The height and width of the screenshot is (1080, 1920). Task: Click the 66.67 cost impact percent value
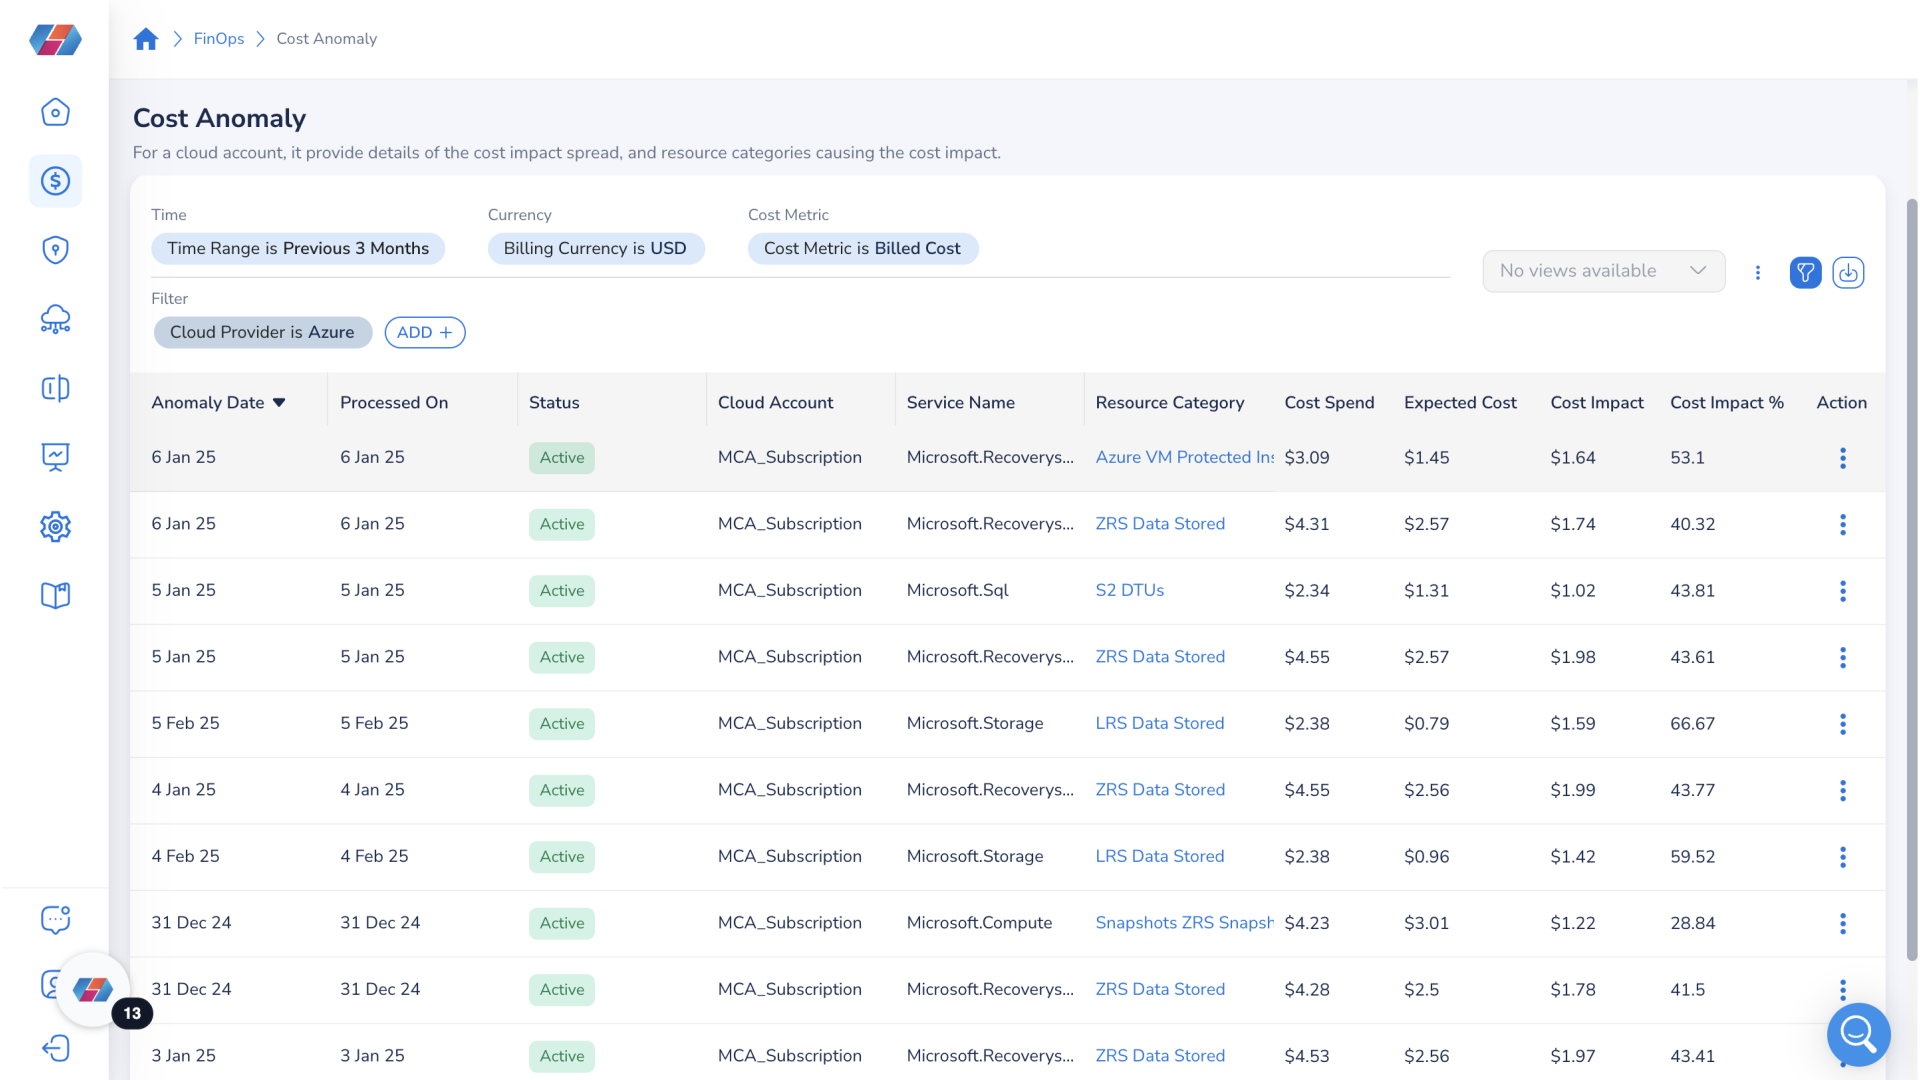[x=1692, y=723]
